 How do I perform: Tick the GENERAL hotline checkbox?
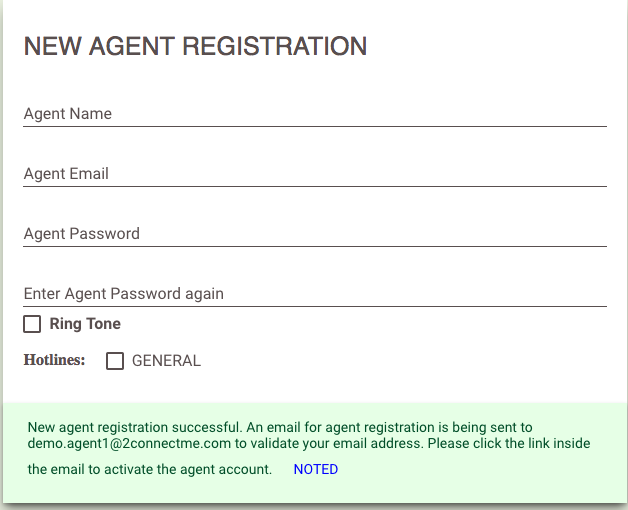pyautogui.click(x=115, y=361)
